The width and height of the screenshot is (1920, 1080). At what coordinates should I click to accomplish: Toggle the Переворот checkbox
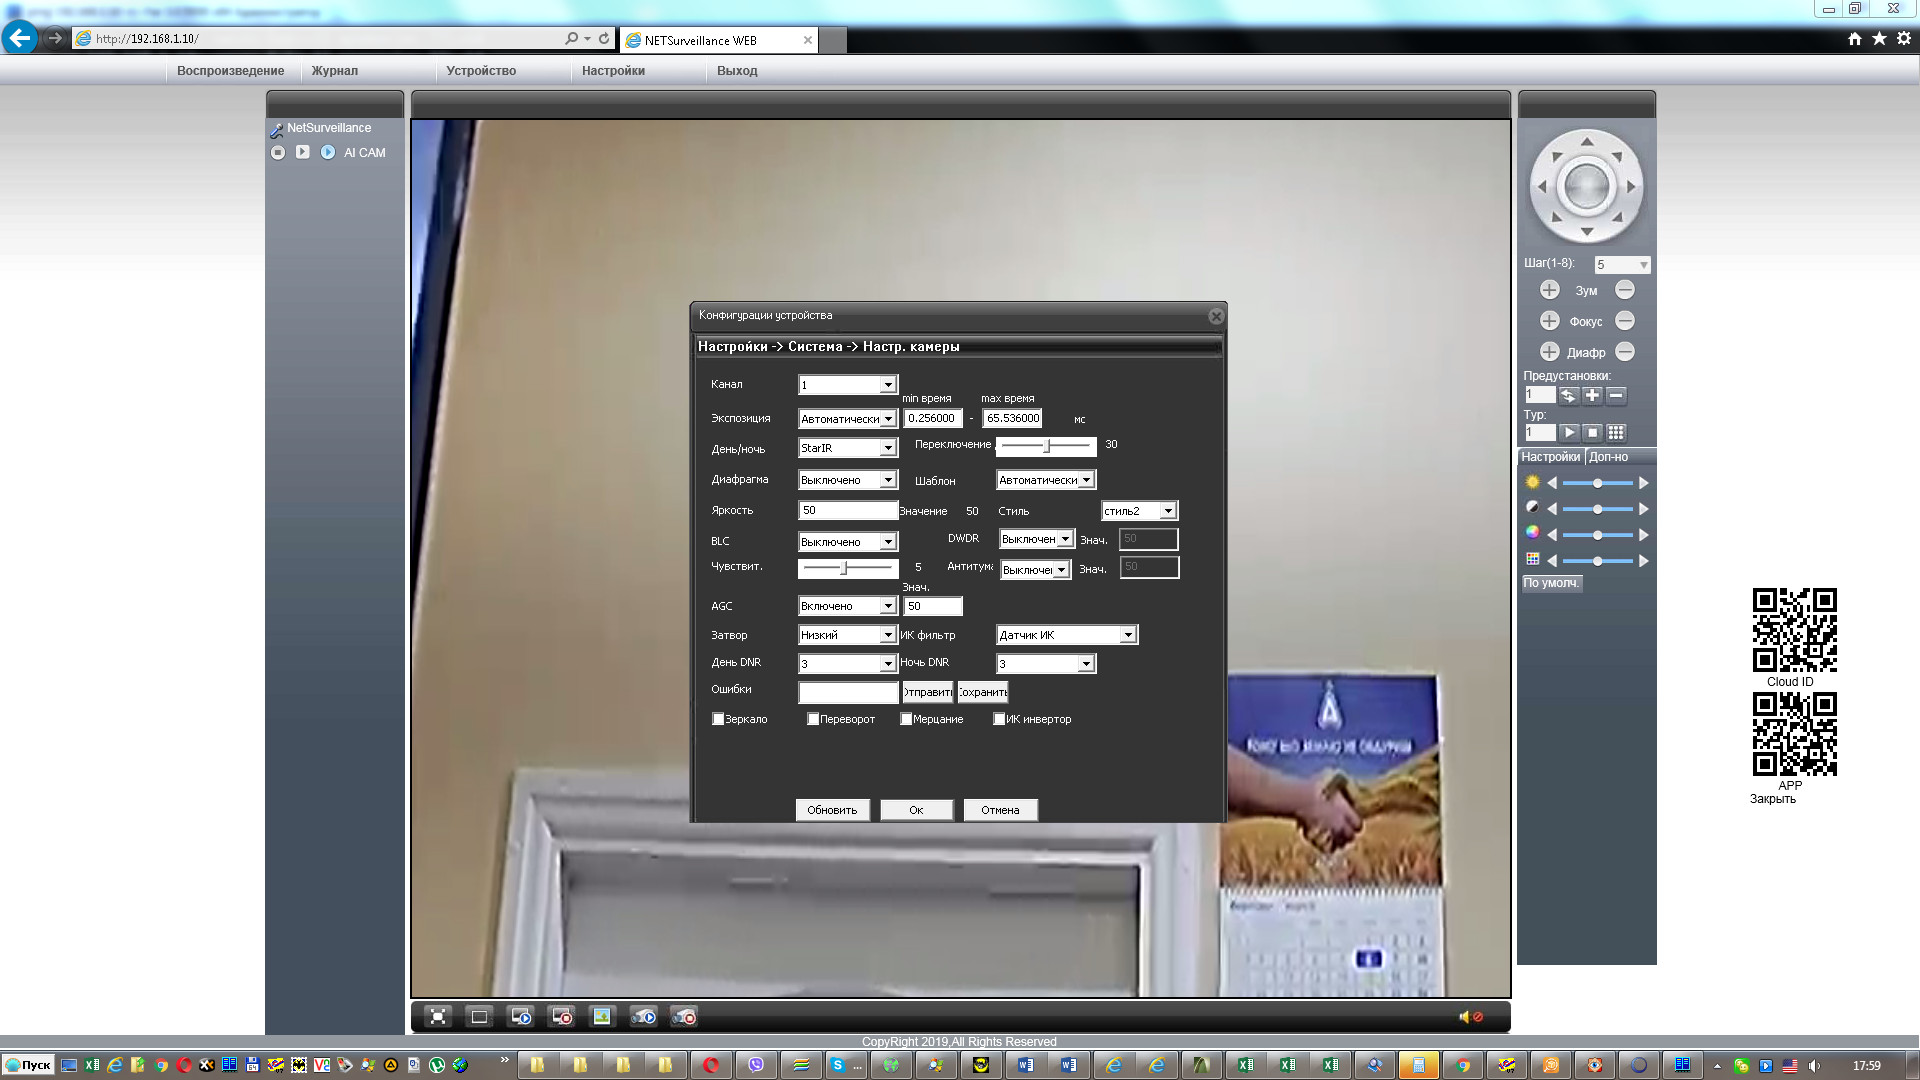[x=813, y=719]
